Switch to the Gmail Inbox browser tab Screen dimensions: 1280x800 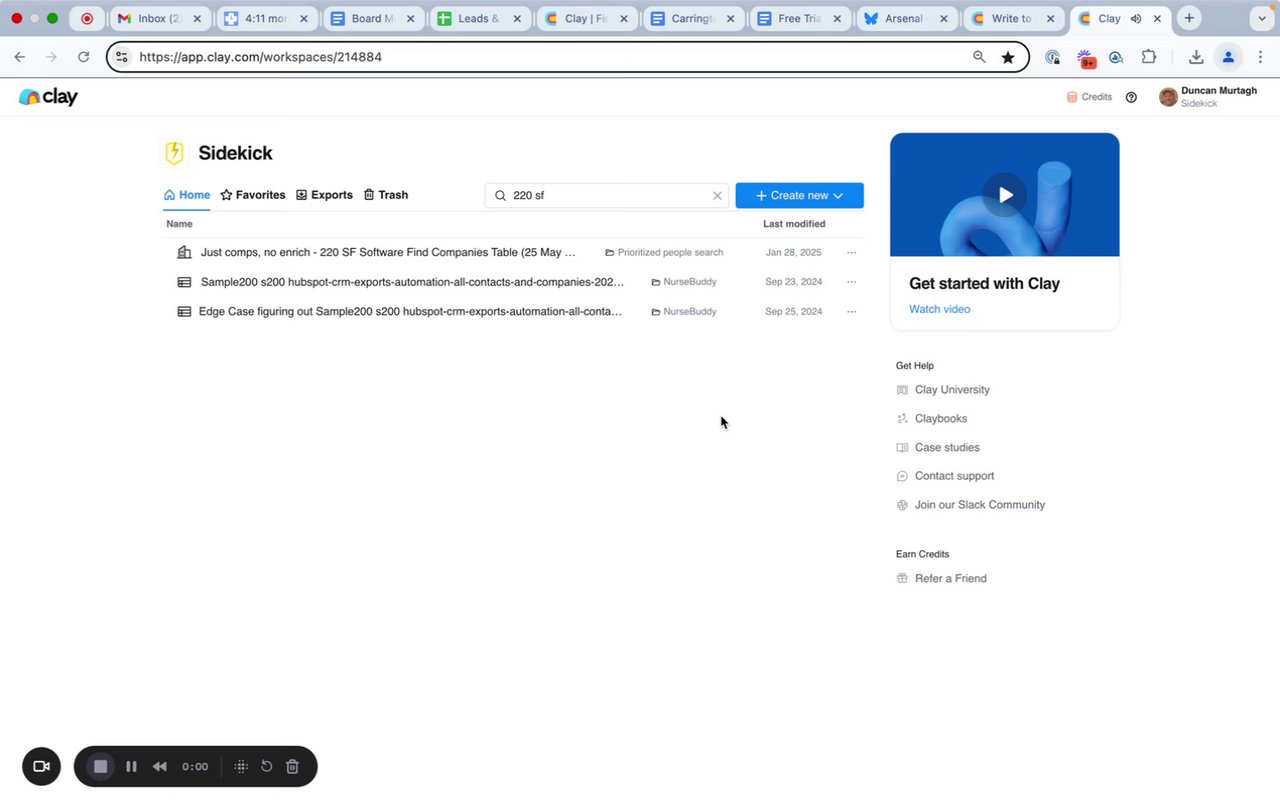tap(158, 18)
